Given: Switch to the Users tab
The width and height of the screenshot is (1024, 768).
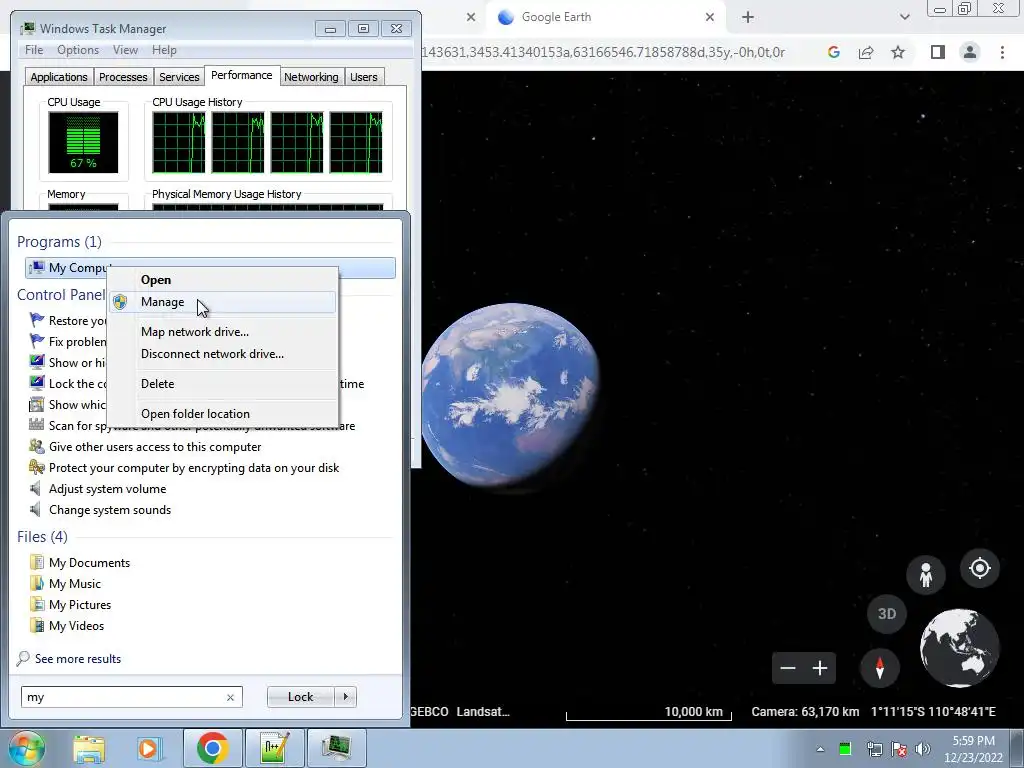Looking at the screenshot, I should click(364, 77).
